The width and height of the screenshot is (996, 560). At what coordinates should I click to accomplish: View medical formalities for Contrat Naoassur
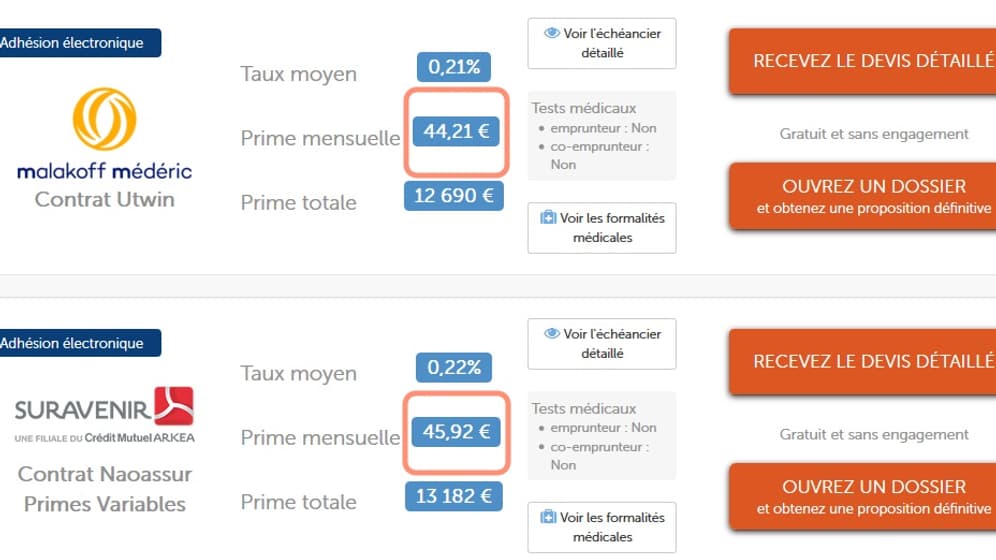pyautogui.click(x=602, y=528)
